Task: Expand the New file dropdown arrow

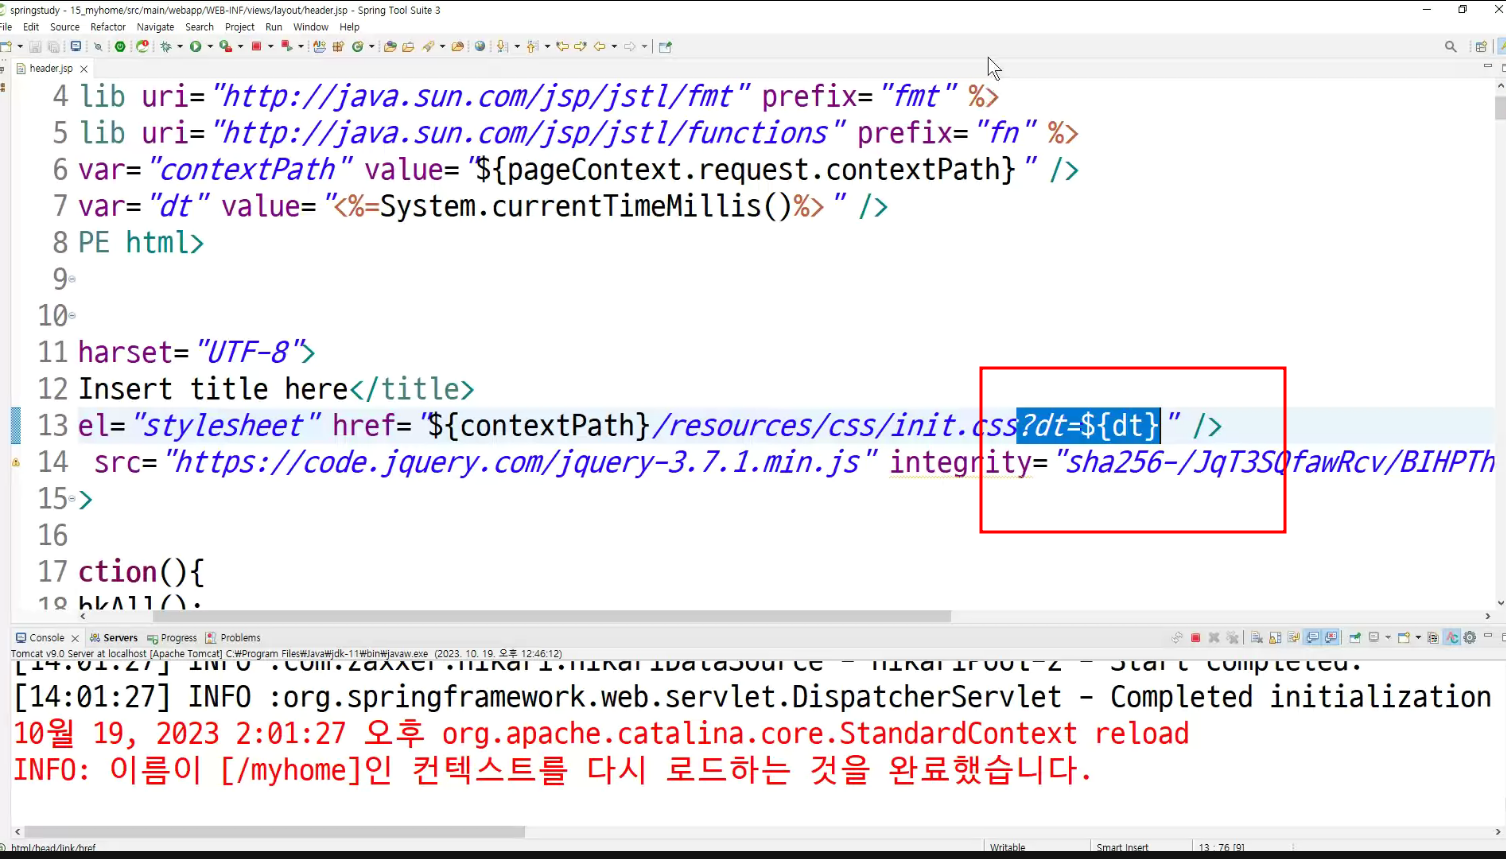Action: tap(20, 46)
